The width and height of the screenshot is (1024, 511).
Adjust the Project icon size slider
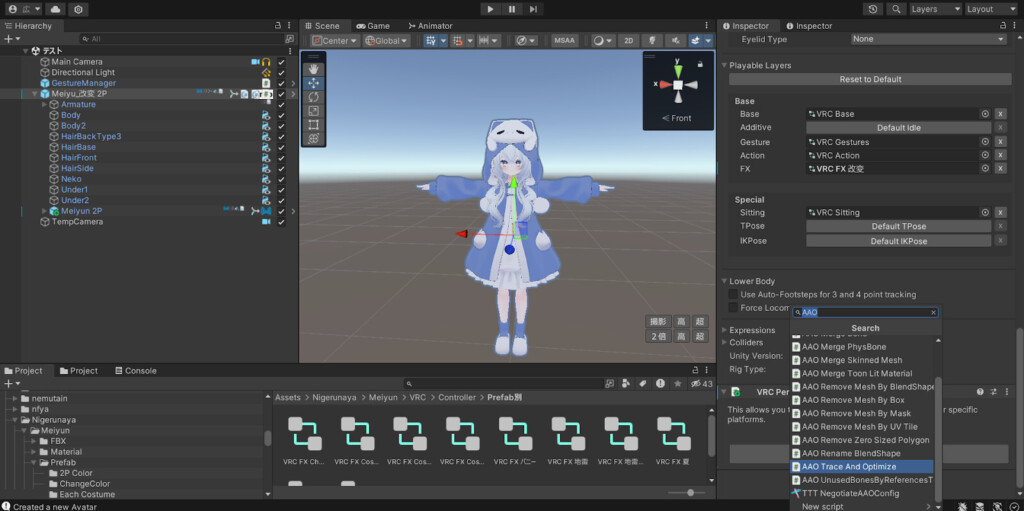click(690, 493)
